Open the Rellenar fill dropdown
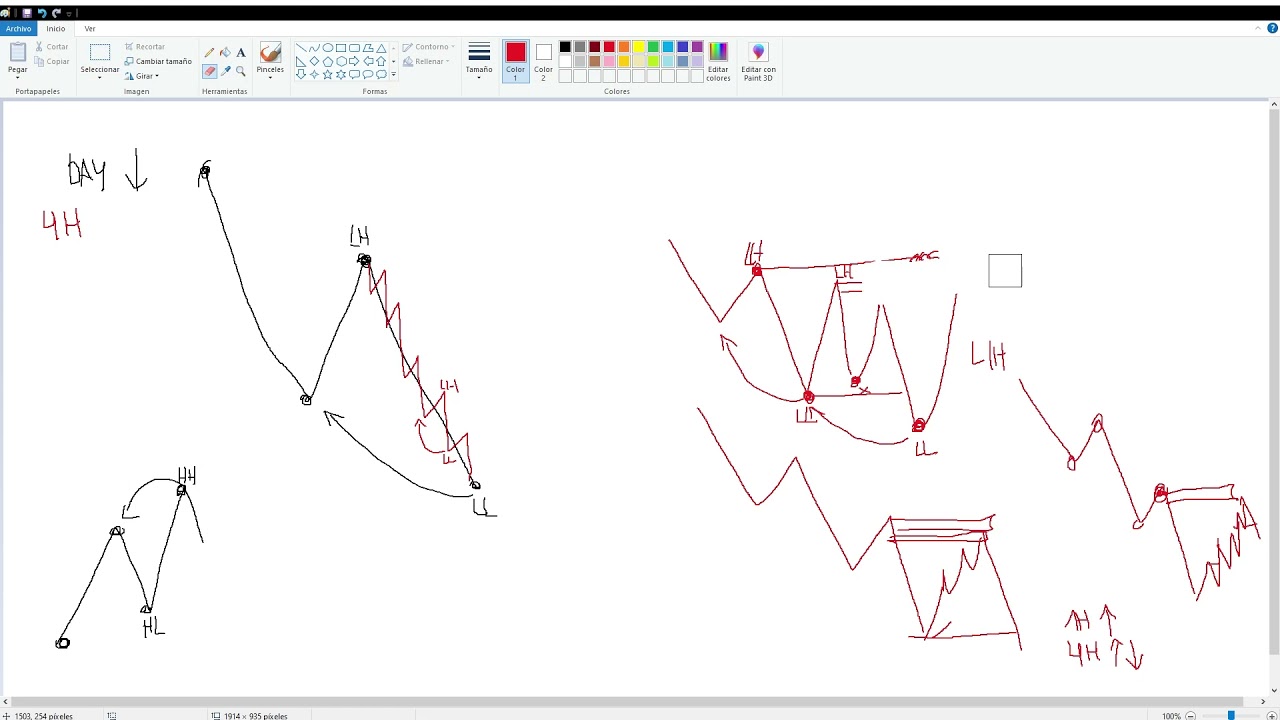Screen dimensions: 1280x720 coord(426,62)
